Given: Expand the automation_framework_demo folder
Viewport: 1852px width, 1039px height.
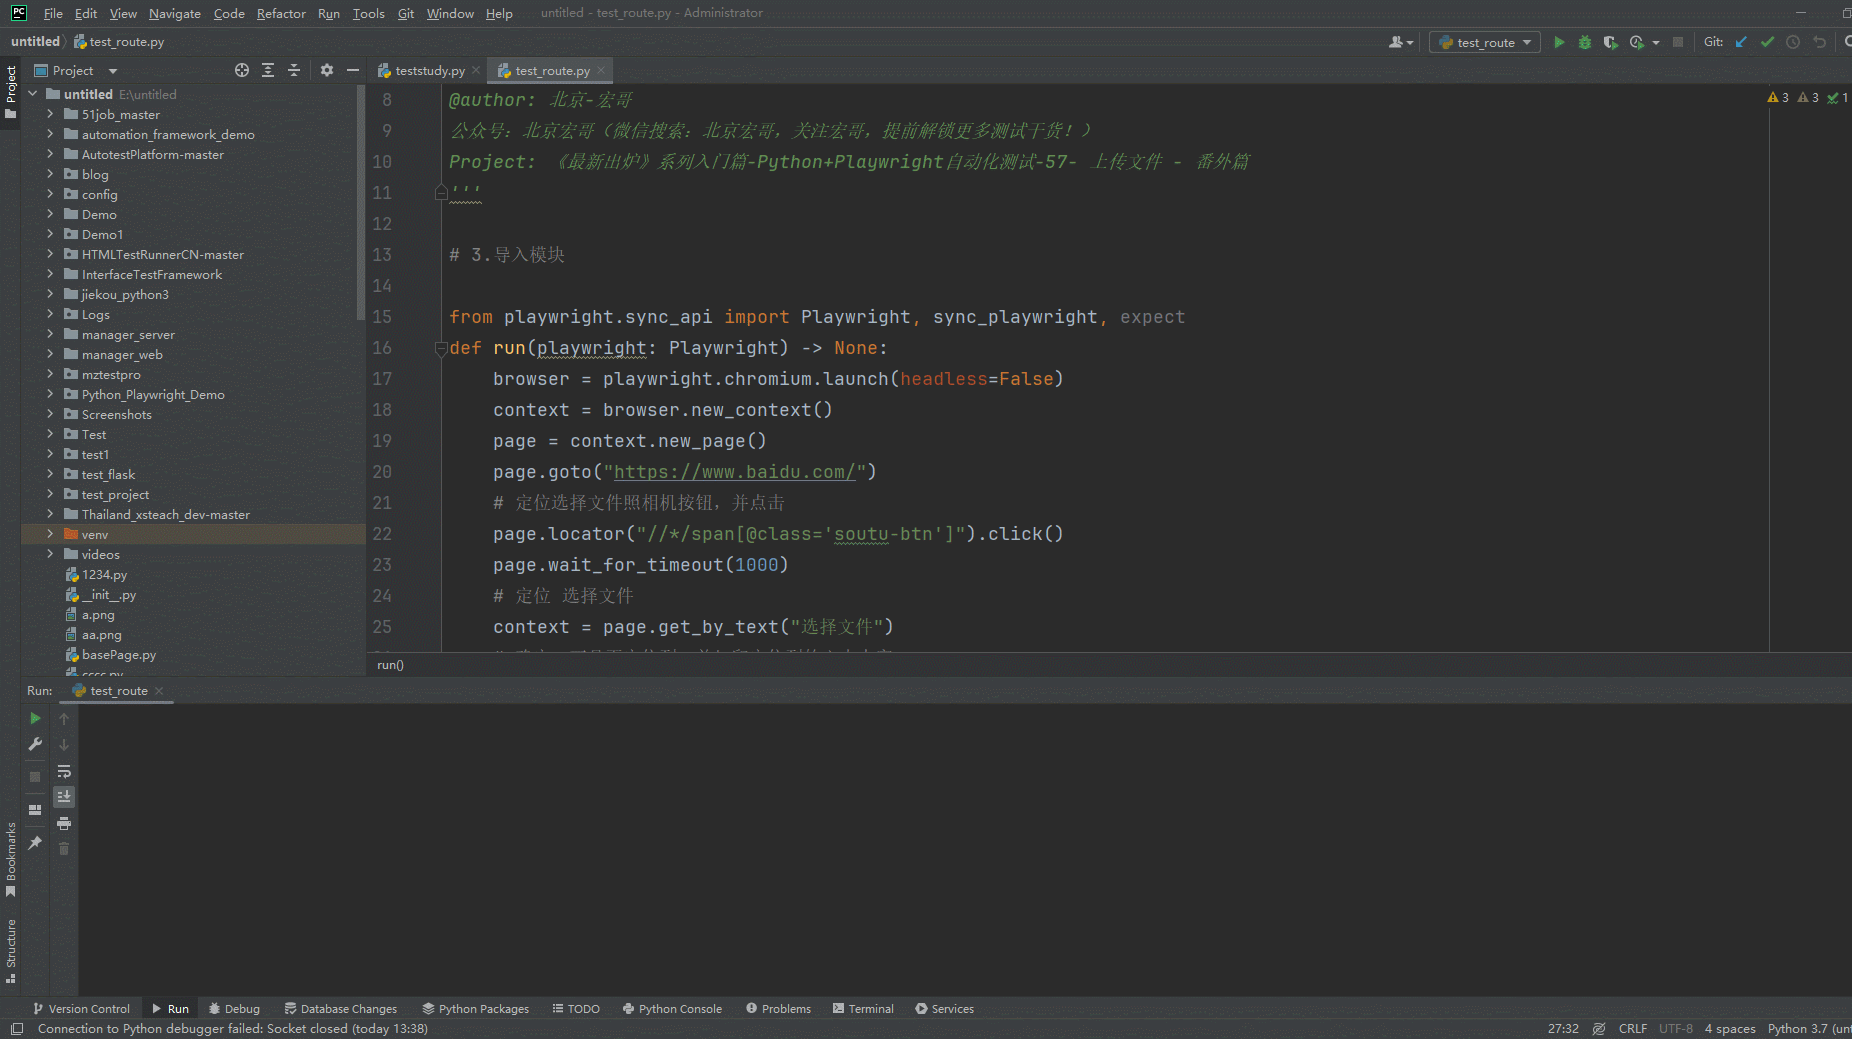Looking at the screenshot, I should tap(50, 134).
